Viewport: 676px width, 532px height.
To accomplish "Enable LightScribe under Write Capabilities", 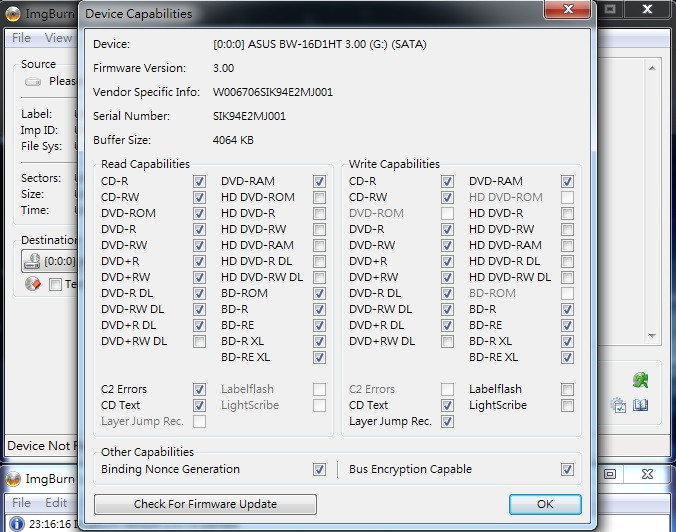I will click(x=567, y=405).
